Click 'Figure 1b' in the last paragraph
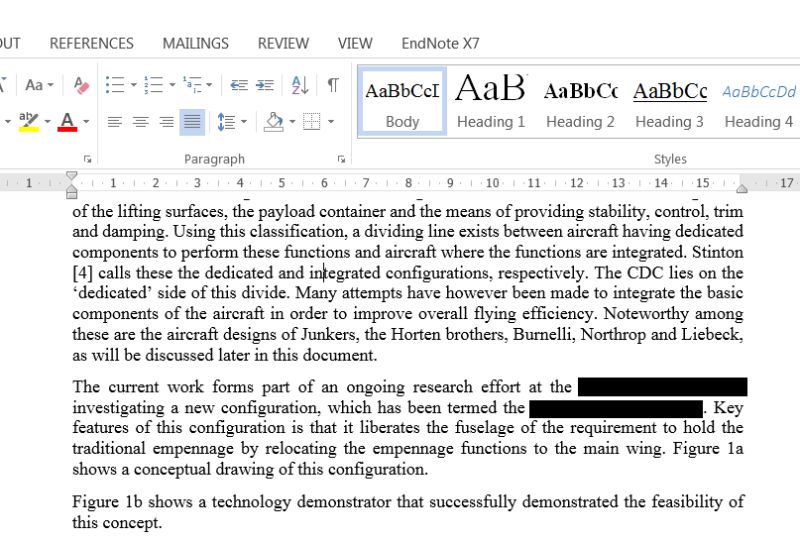Viewport: 800px width, 543px height. [x=107, y=502]
